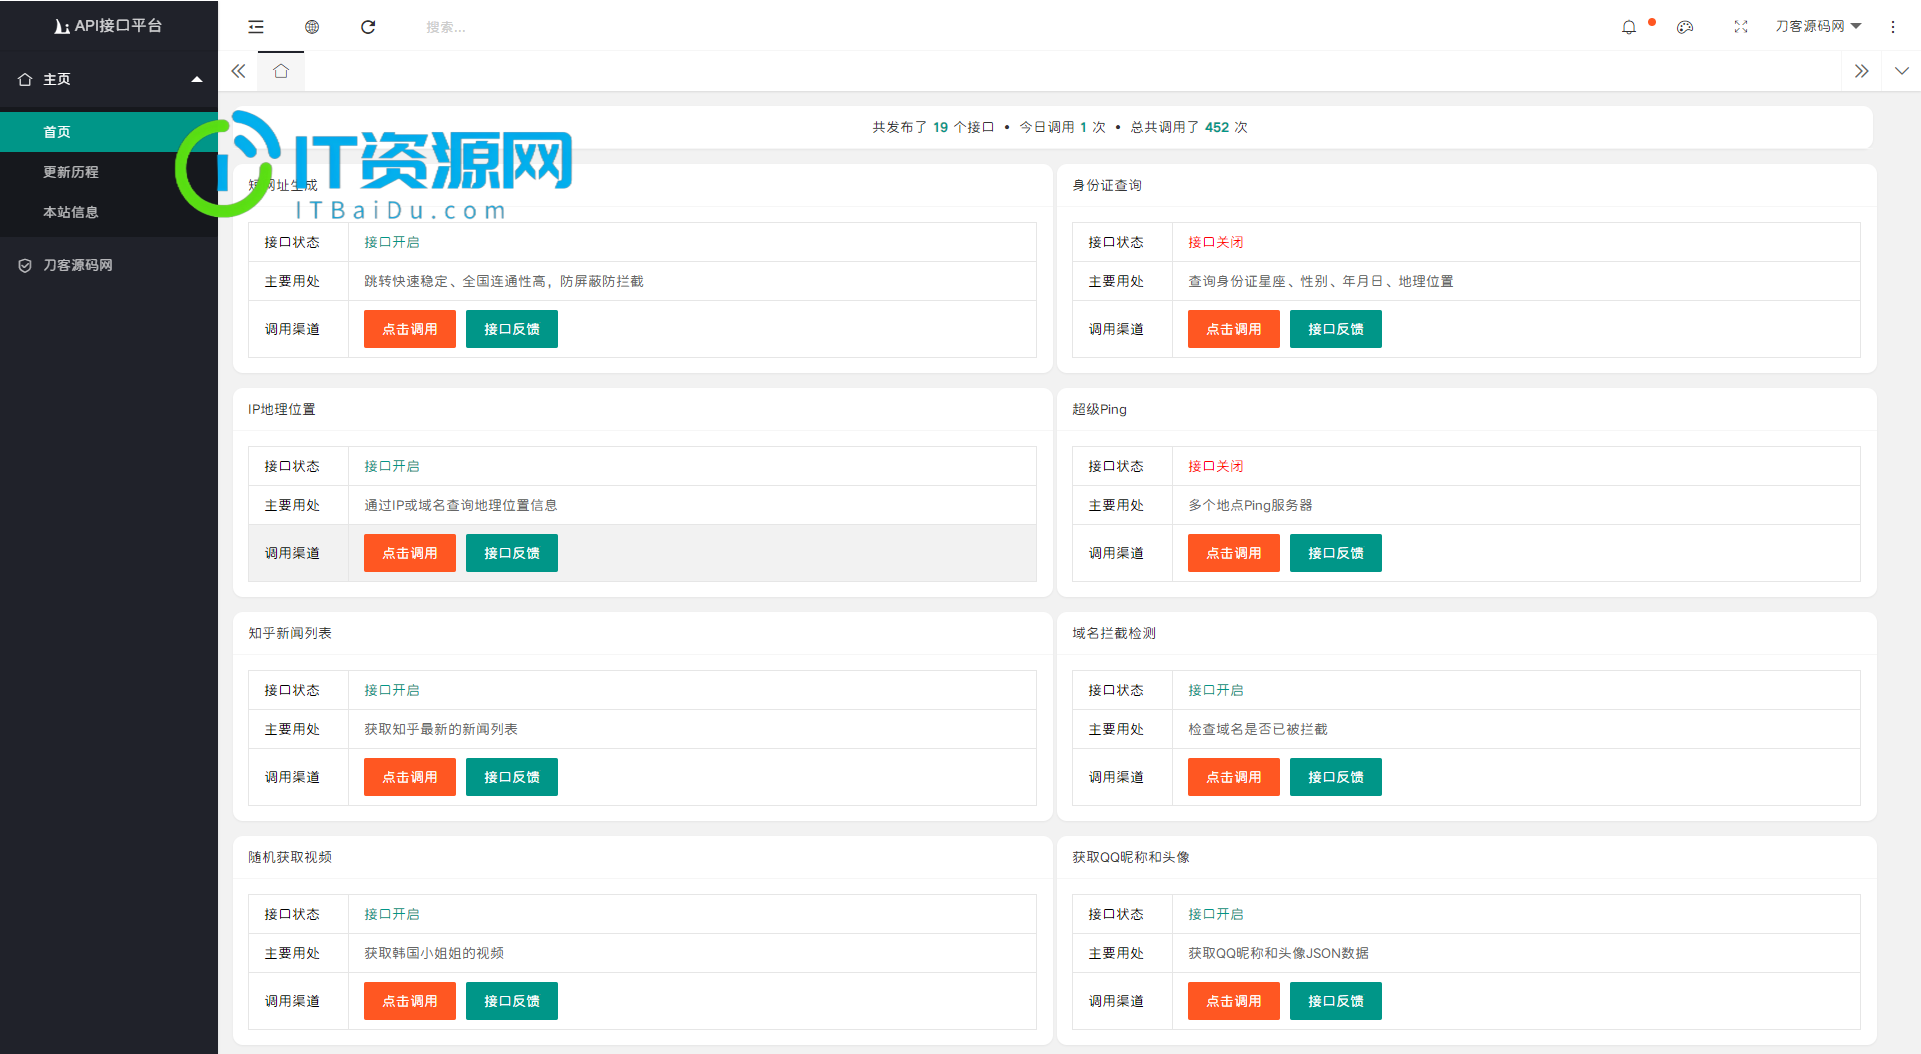Click 点击调用 in the 身份证查询 card

point(1234,329)
